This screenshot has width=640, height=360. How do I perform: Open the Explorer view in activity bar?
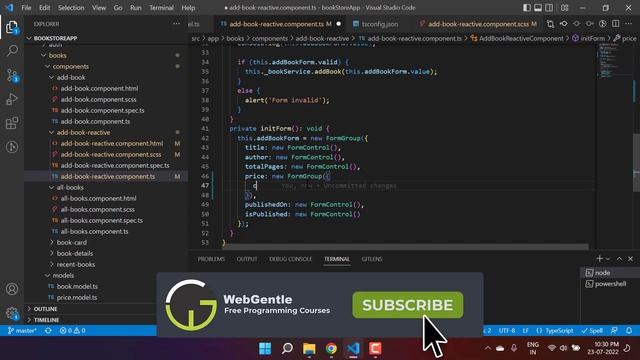click(12, 27)
